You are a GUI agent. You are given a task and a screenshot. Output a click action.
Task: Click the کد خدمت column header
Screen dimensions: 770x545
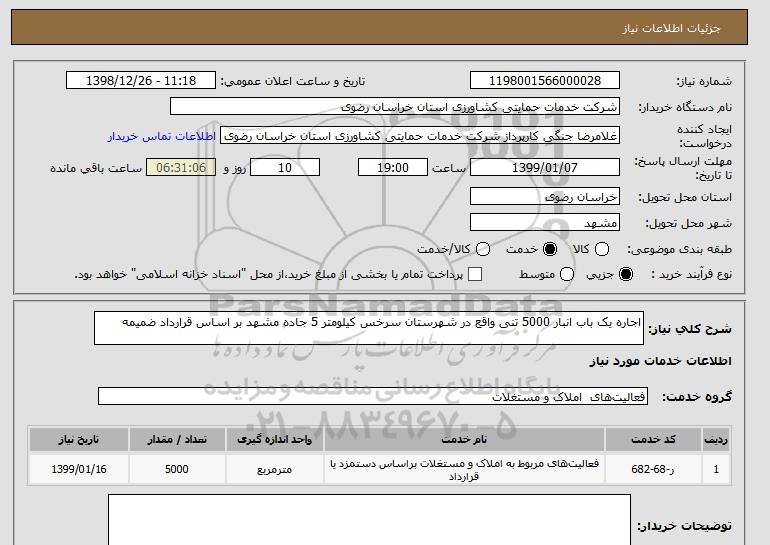coord(653,439)
